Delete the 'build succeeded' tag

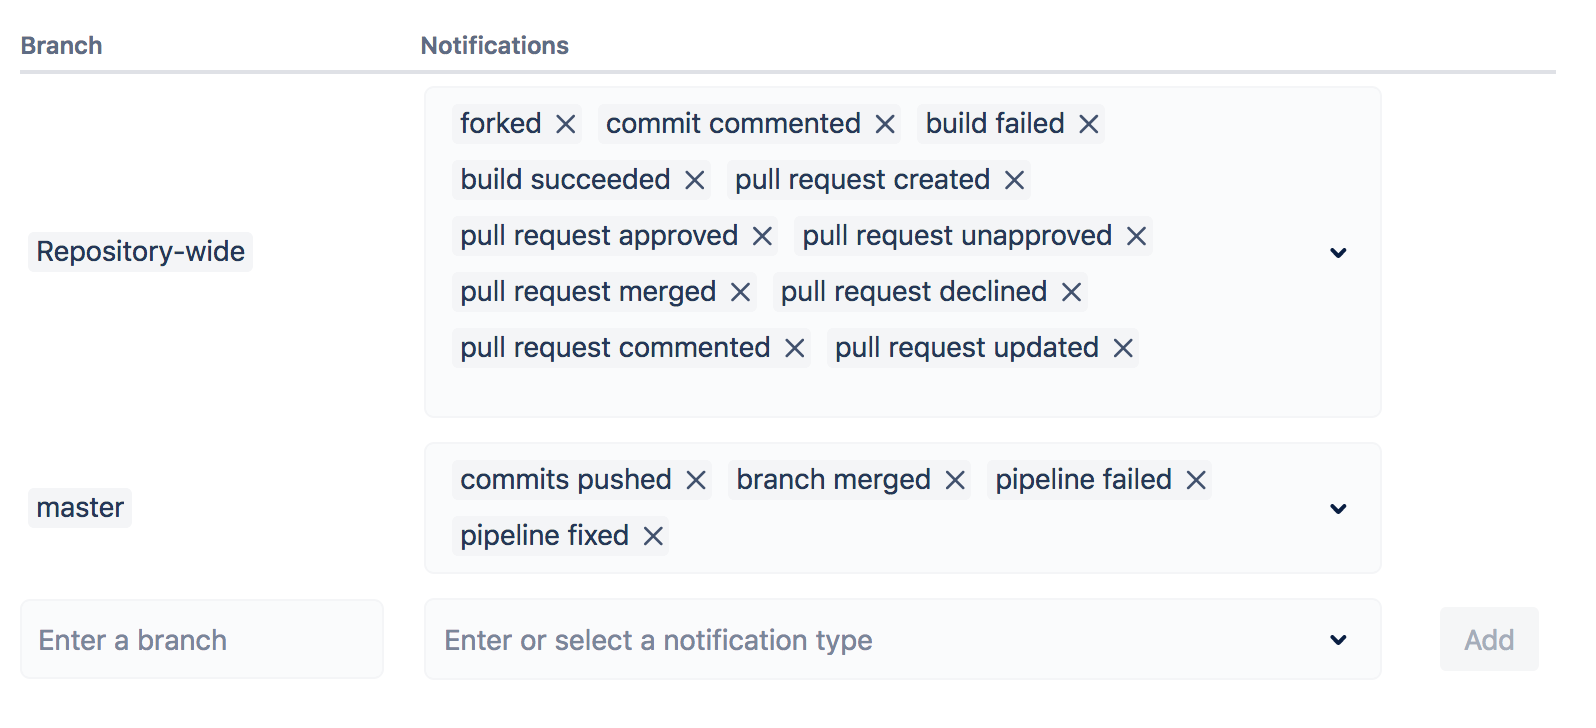point(695,180)
